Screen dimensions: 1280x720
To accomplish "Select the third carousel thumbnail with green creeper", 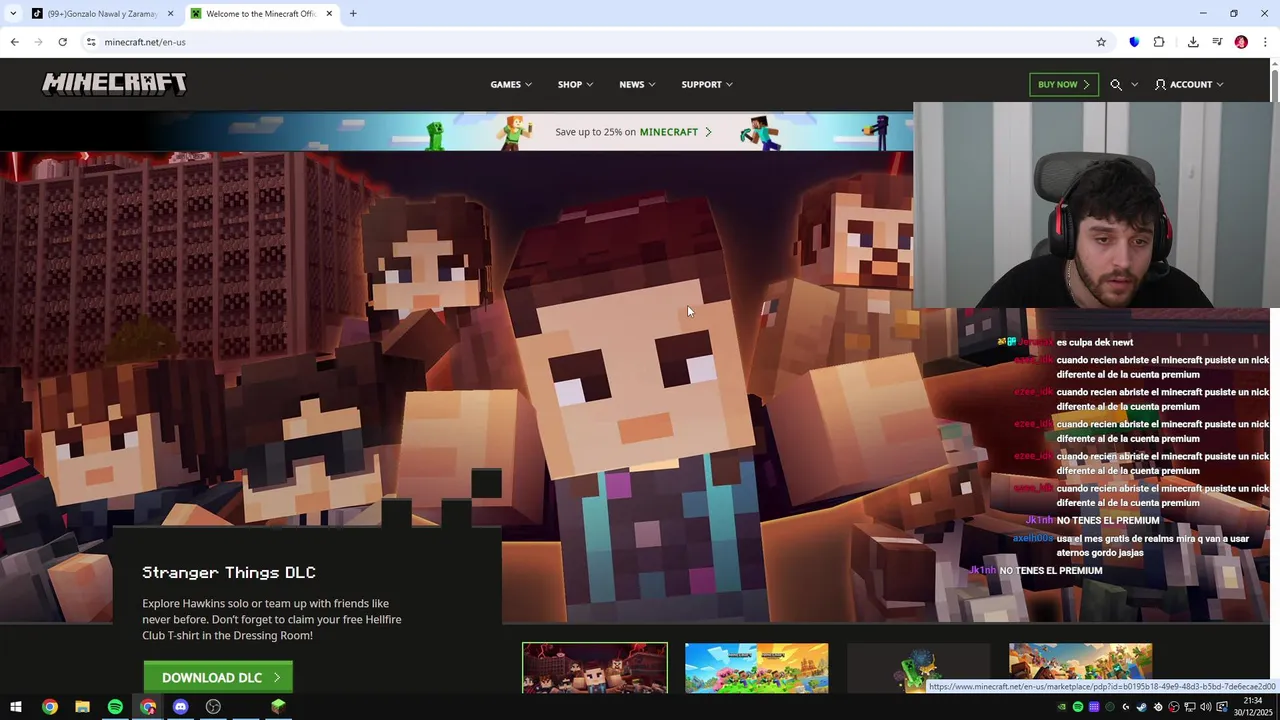I will 919,668.
